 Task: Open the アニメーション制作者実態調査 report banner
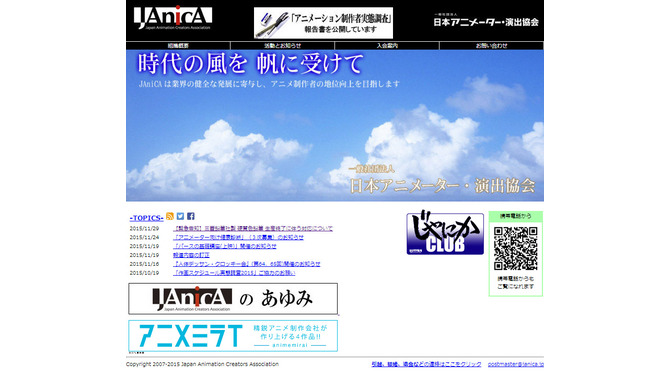323,23
